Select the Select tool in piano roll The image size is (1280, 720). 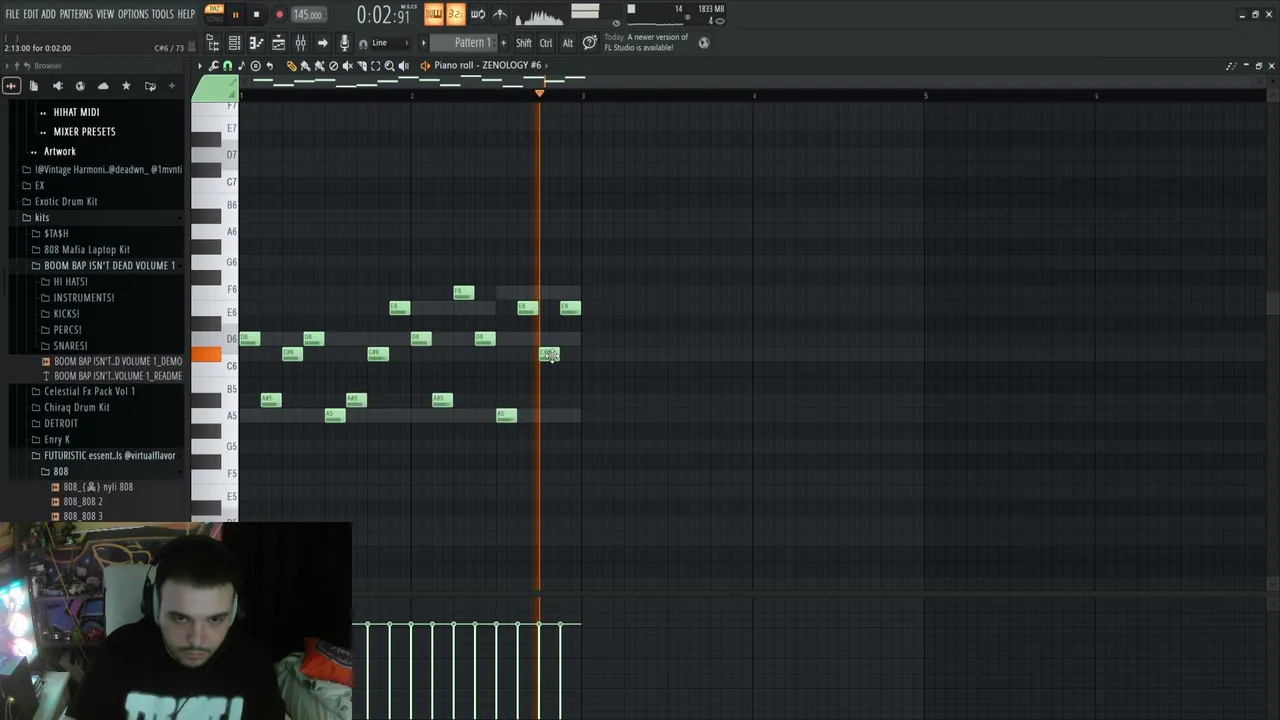click(x=375, y=66)
